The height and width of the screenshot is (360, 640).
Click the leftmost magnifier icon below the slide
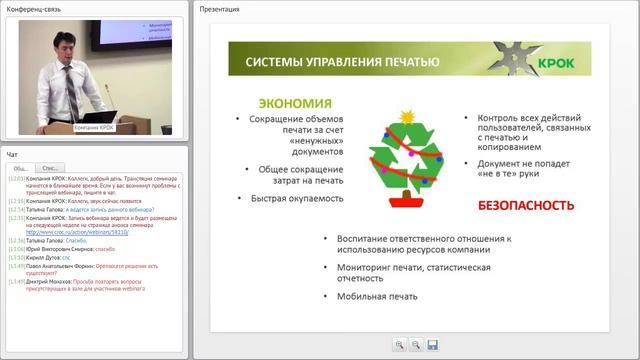[x=400, y=345]
